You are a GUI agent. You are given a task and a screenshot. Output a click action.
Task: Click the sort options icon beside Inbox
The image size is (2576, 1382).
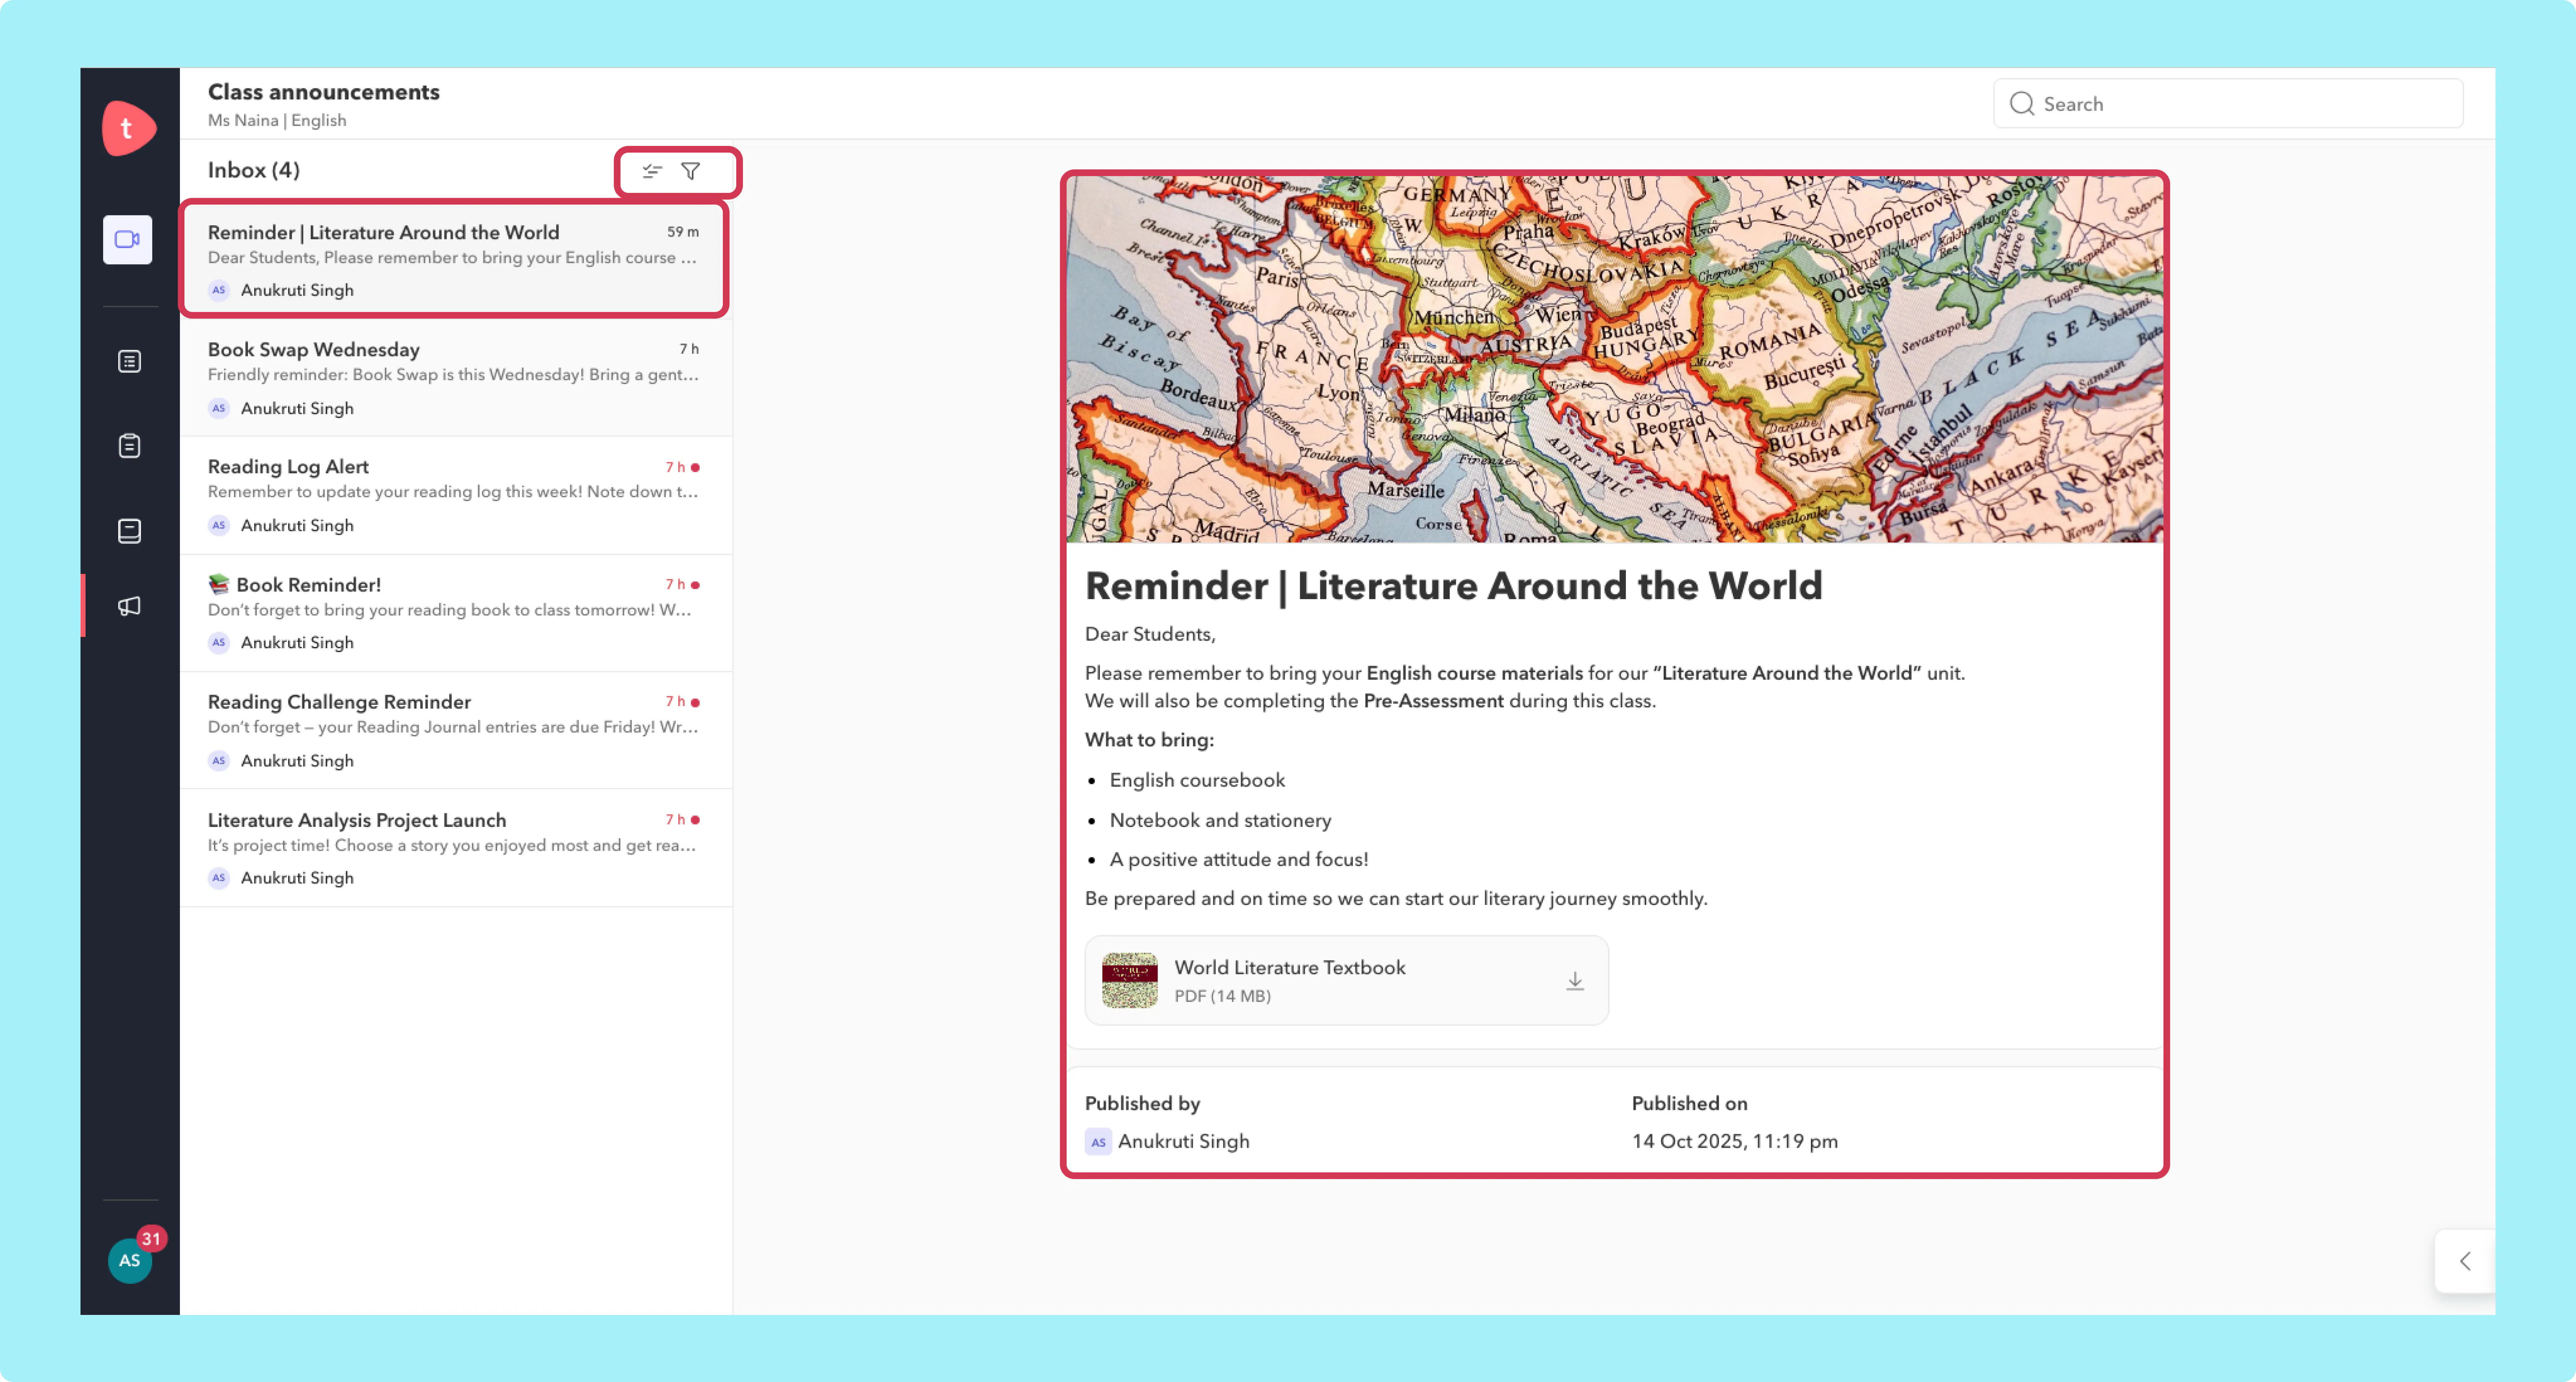click(x=652, y=171)
